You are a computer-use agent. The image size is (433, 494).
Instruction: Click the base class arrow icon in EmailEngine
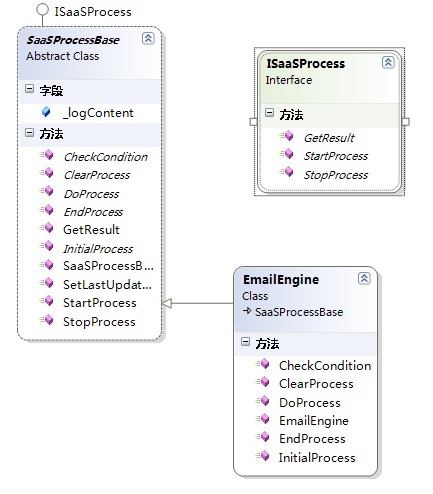(x=247, y=311)
